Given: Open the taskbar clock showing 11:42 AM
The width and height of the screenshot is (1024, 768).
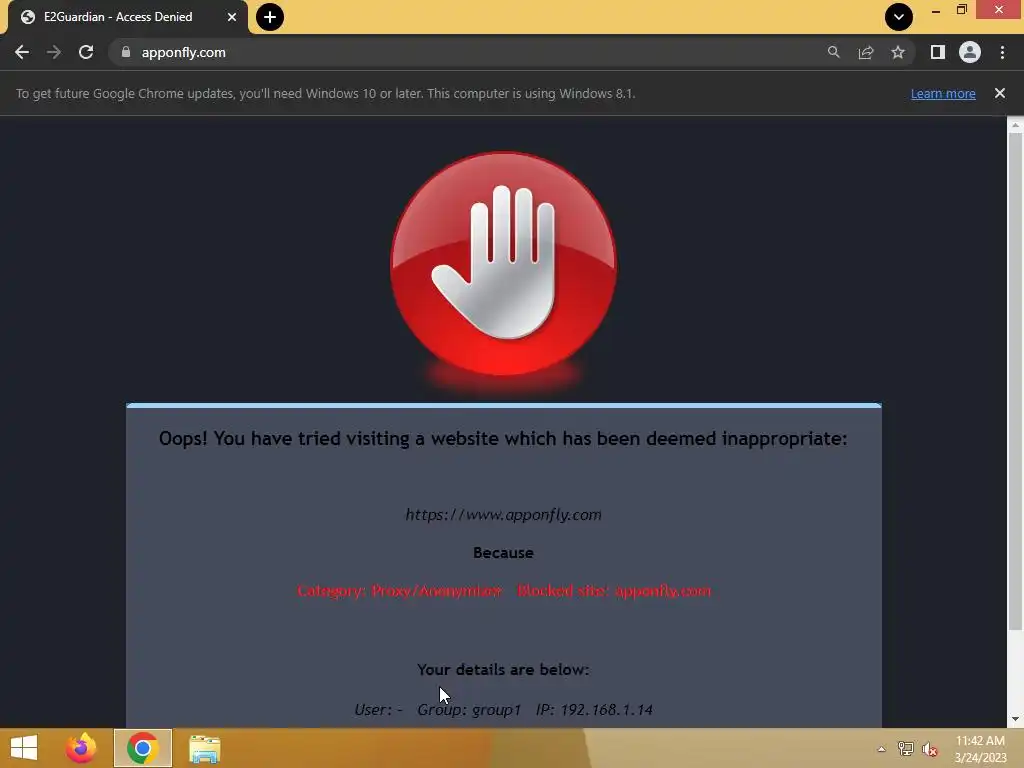Looking at the screenshot, I should pos(980,749).
